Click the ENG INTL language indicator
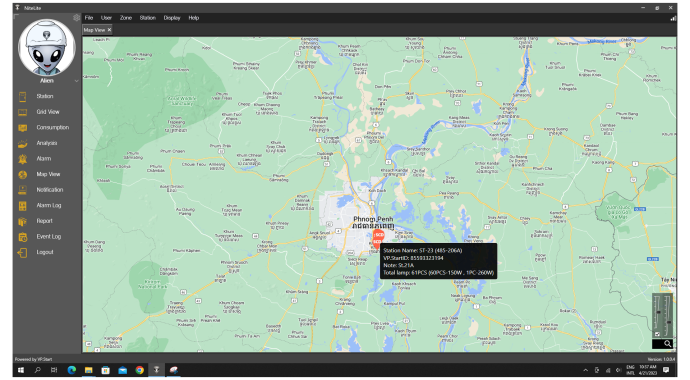The width and height of the screenshot is (690, 380). (631, 370)
